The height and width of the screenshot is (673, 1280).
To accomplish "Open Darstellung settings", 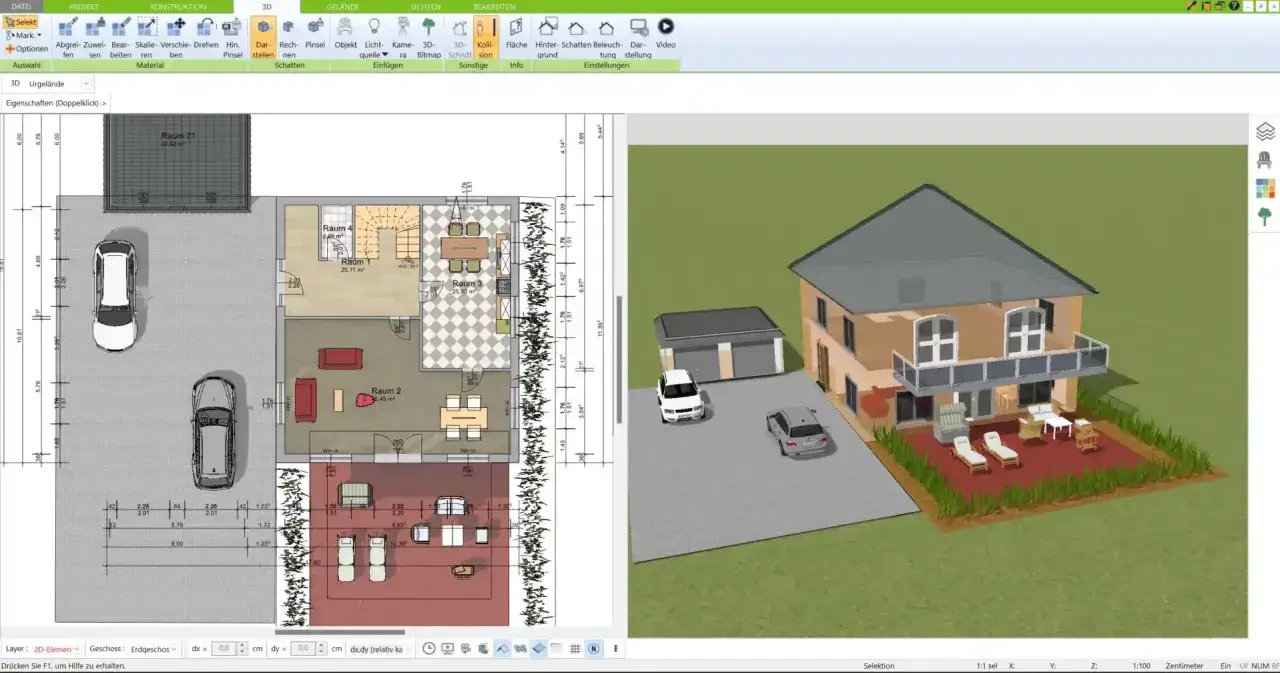I will click(x=638, y=38).
